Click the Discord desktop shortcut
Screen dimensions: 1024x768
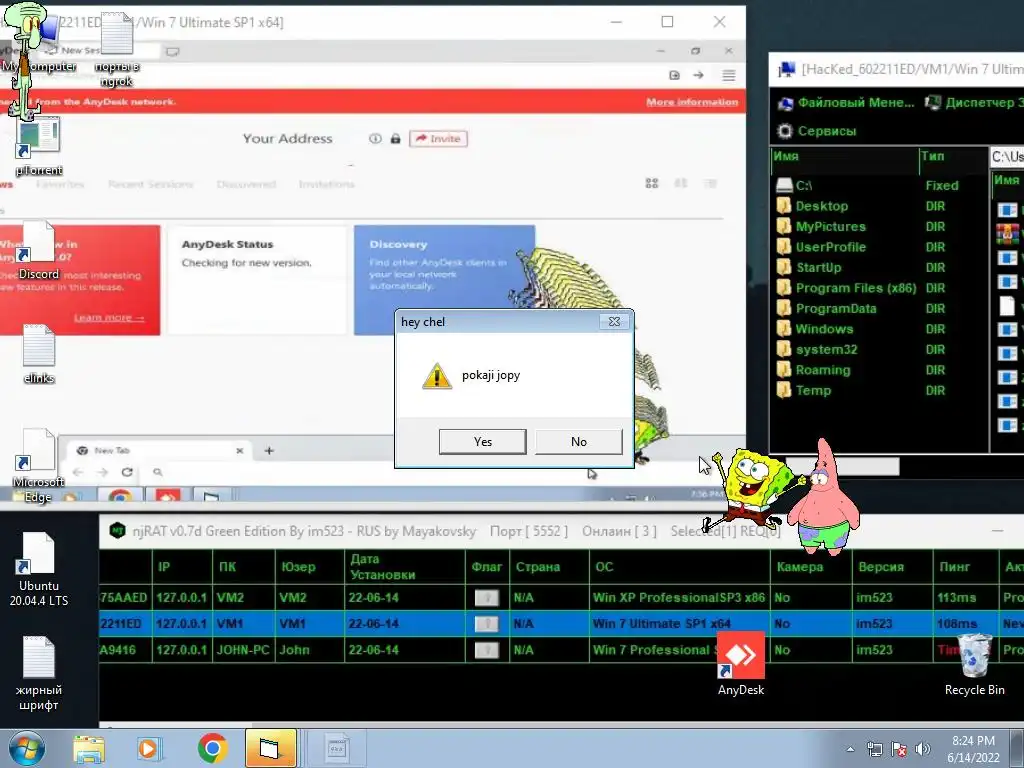(39, 251)
